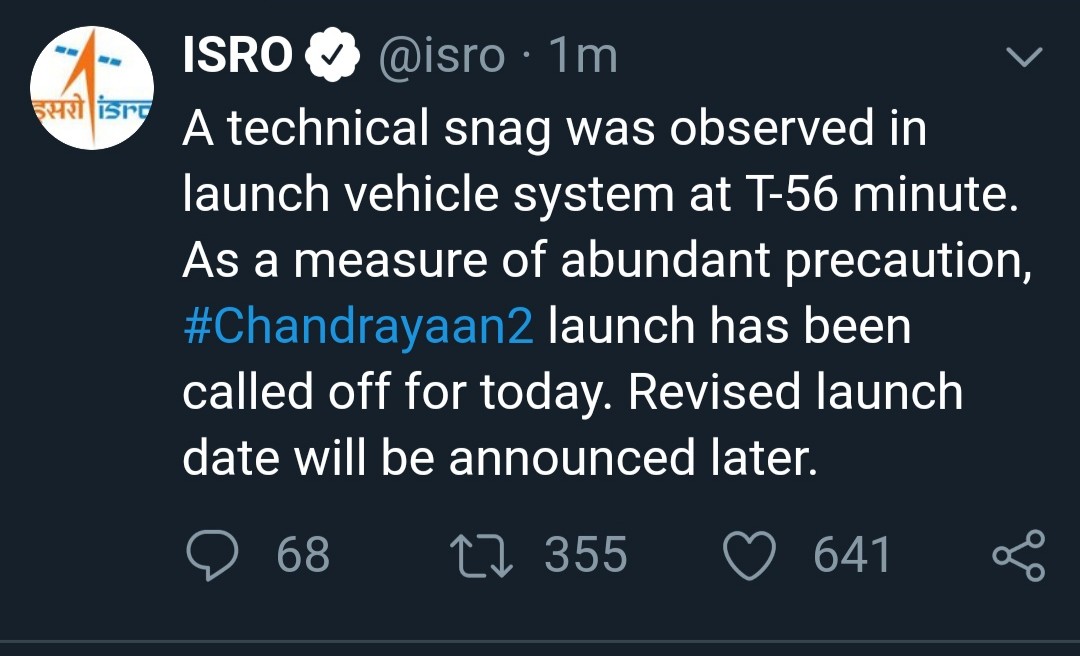The width and height of the screenshot is (1080, 656).
Task: Click the orange rocket in ISRO logo
Action: 81,86
